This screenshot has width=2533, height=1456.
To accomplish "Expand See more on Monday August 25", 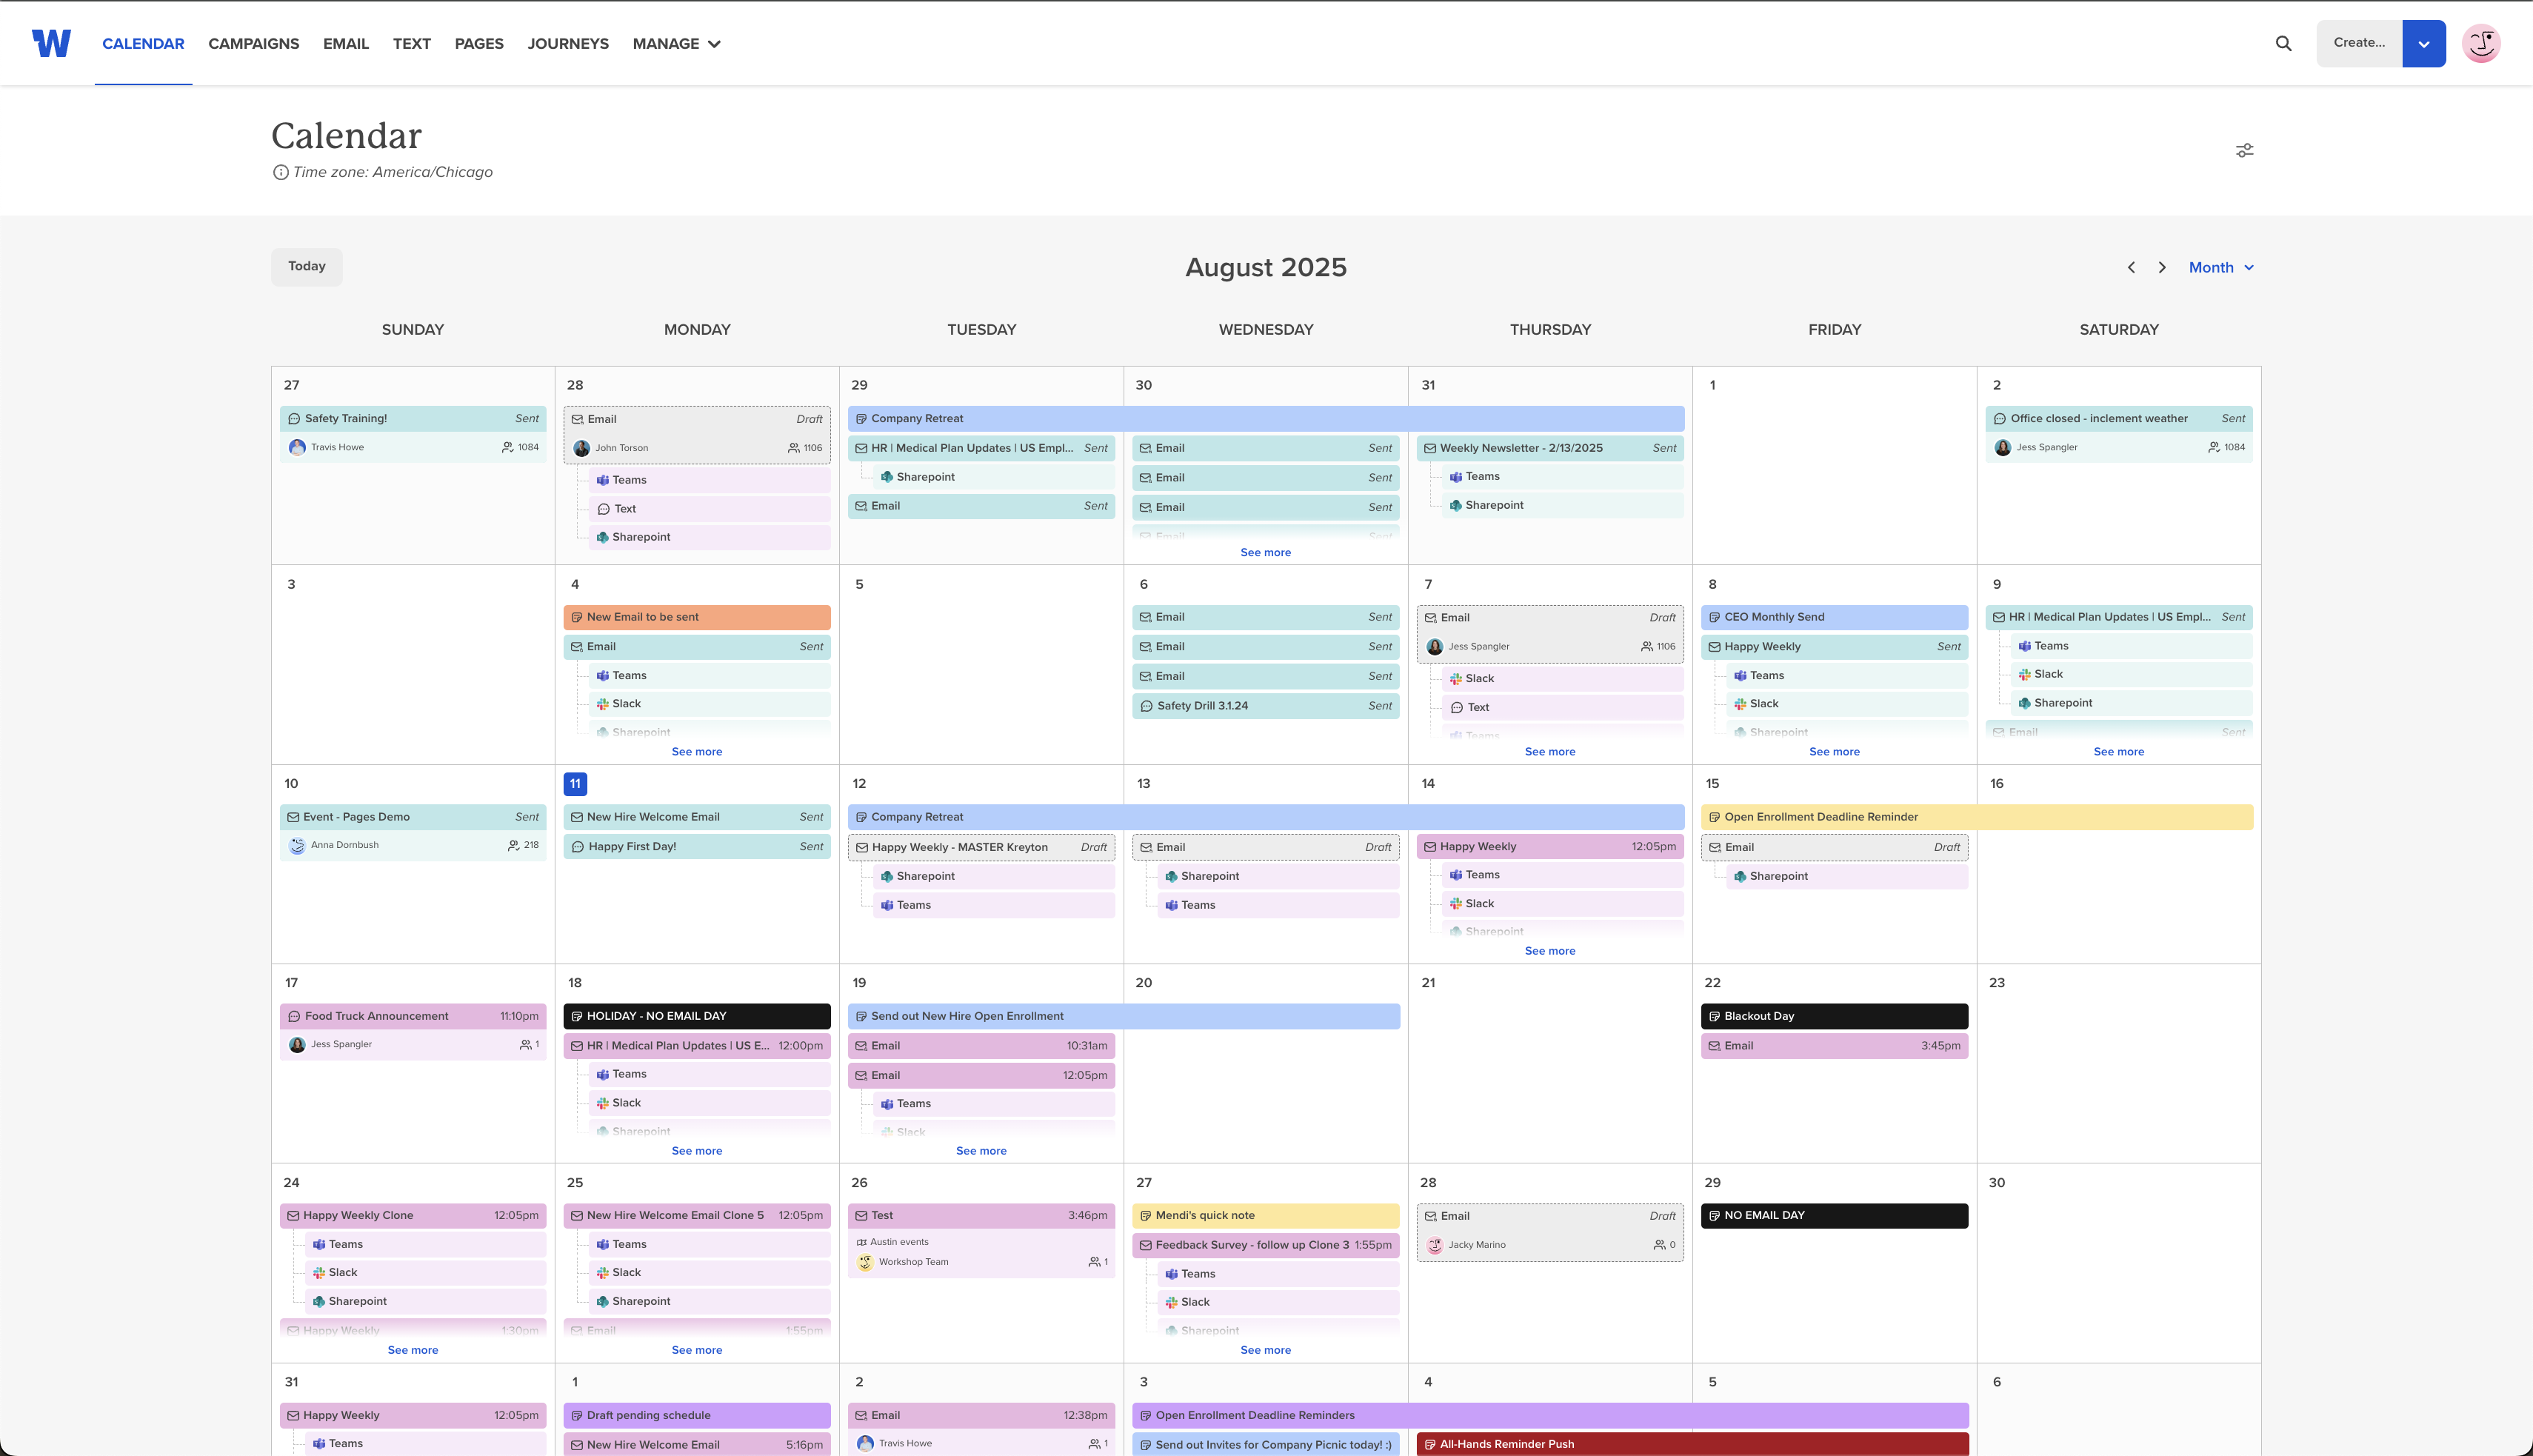I will [697, 1350].
